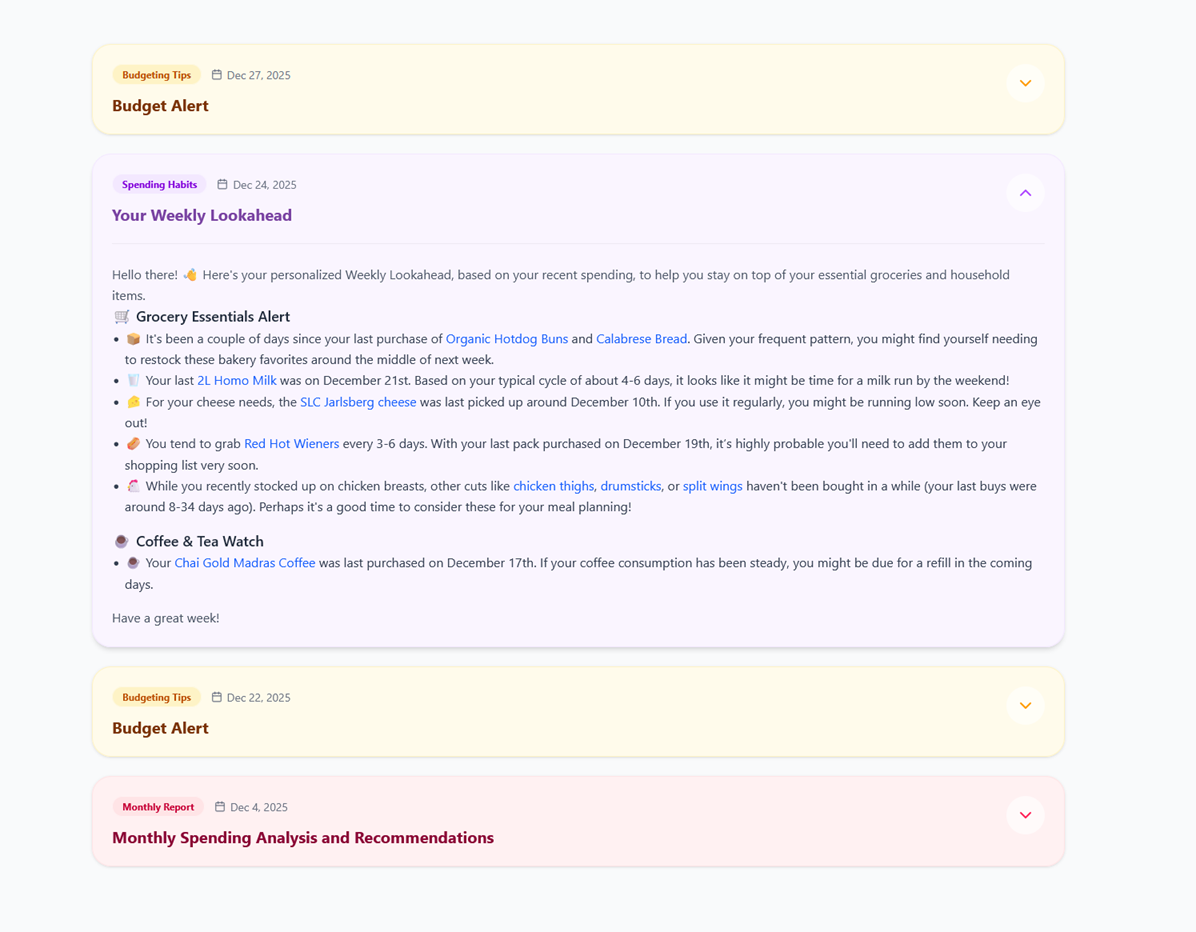Open the Chai Gold Madras Coffee link
This screenshot has width=1196, height=932.
click(245, 563)
